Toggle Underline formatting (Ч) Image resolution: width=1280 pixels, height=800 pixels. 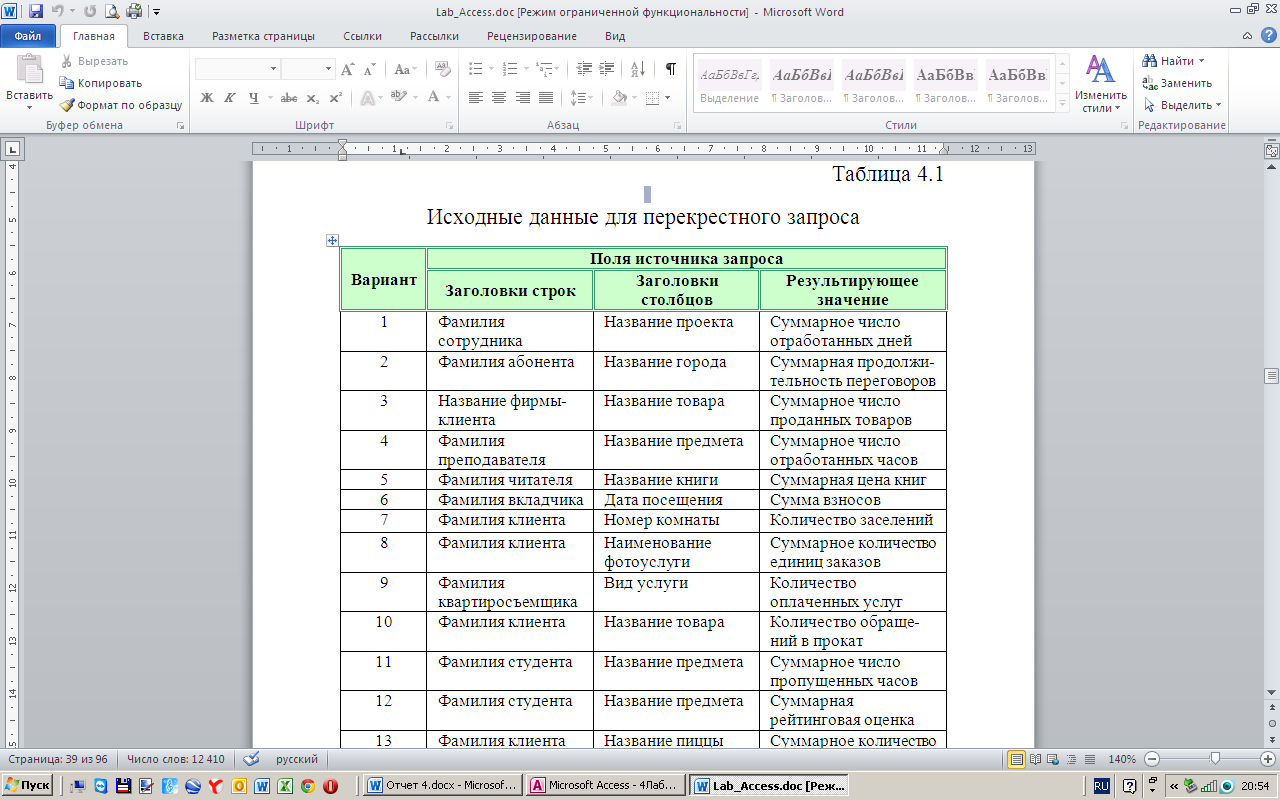point(254,98)
